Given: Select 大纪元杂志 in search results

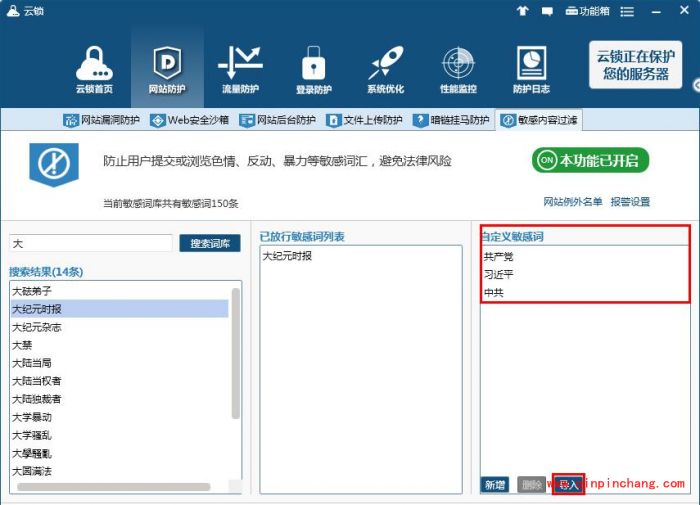Looking at the screenshot, I should click(x=119, y=327).
